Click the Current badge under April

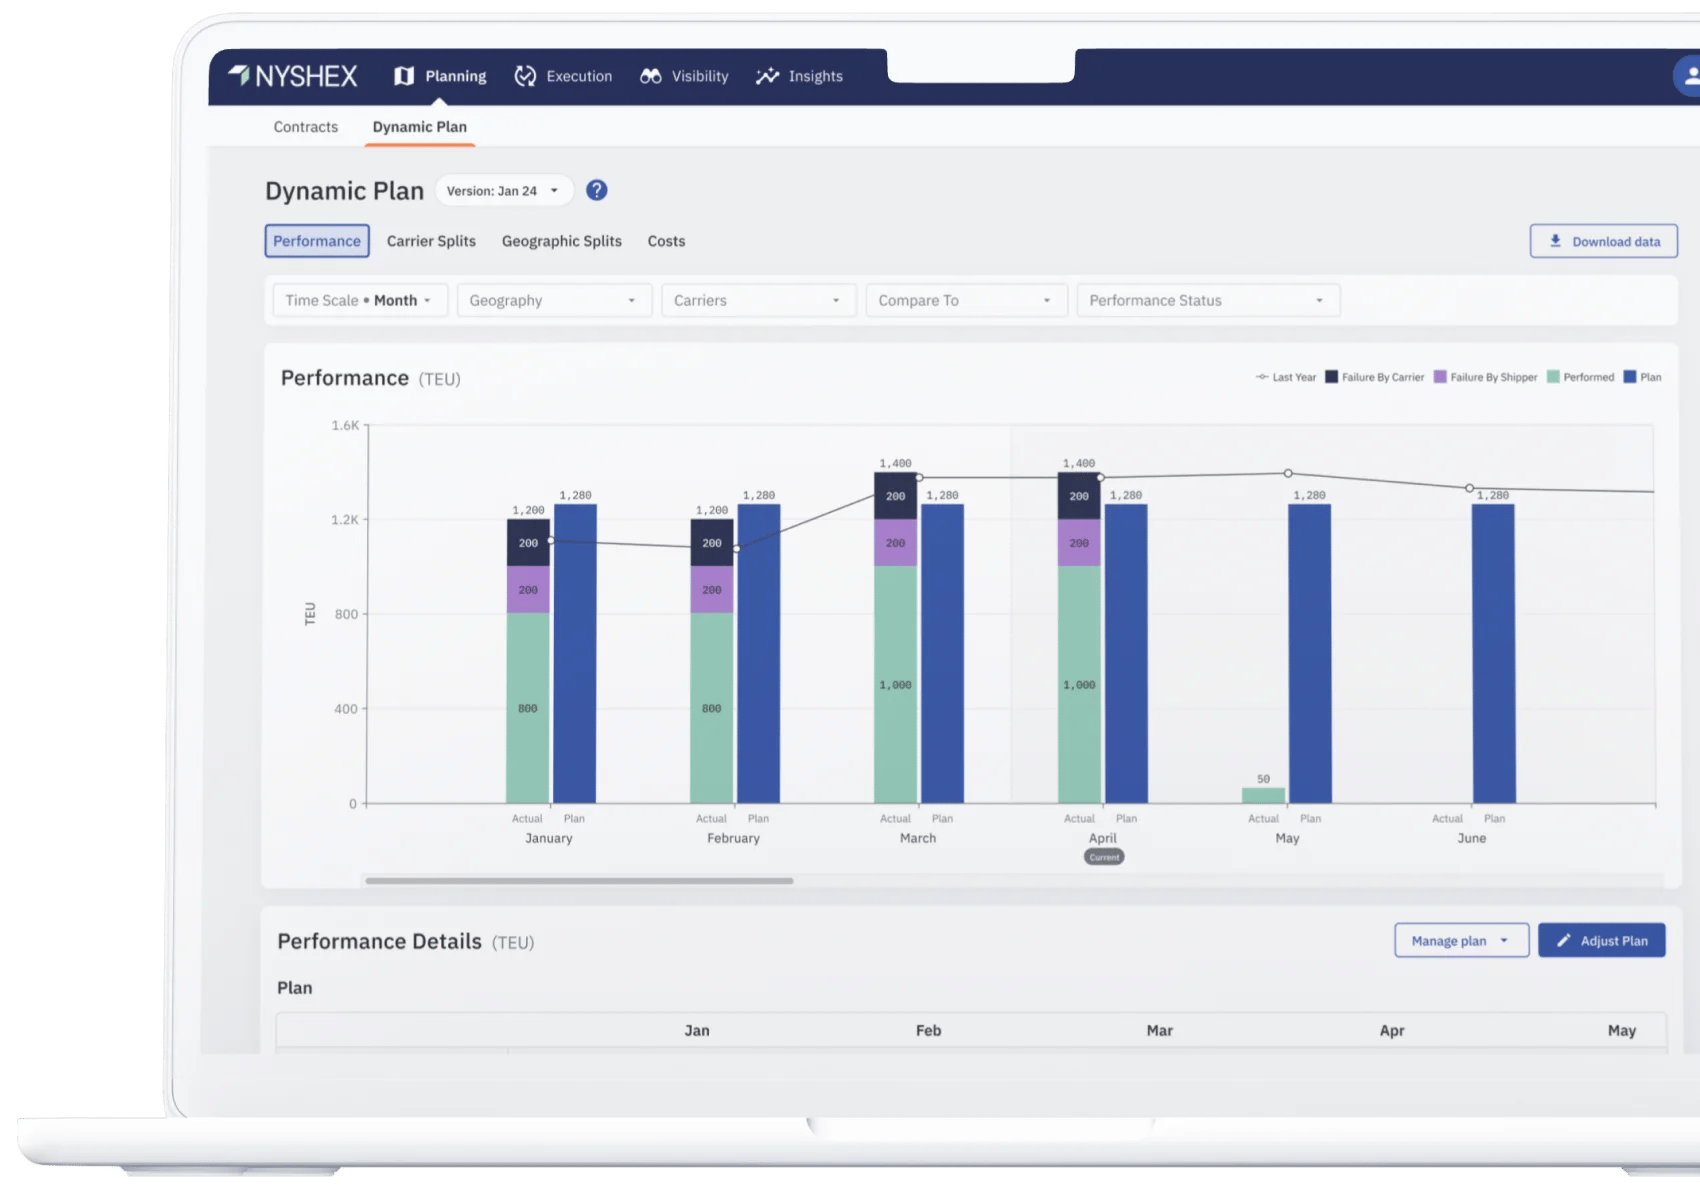pyautogui.click(x=1104, y=857)
